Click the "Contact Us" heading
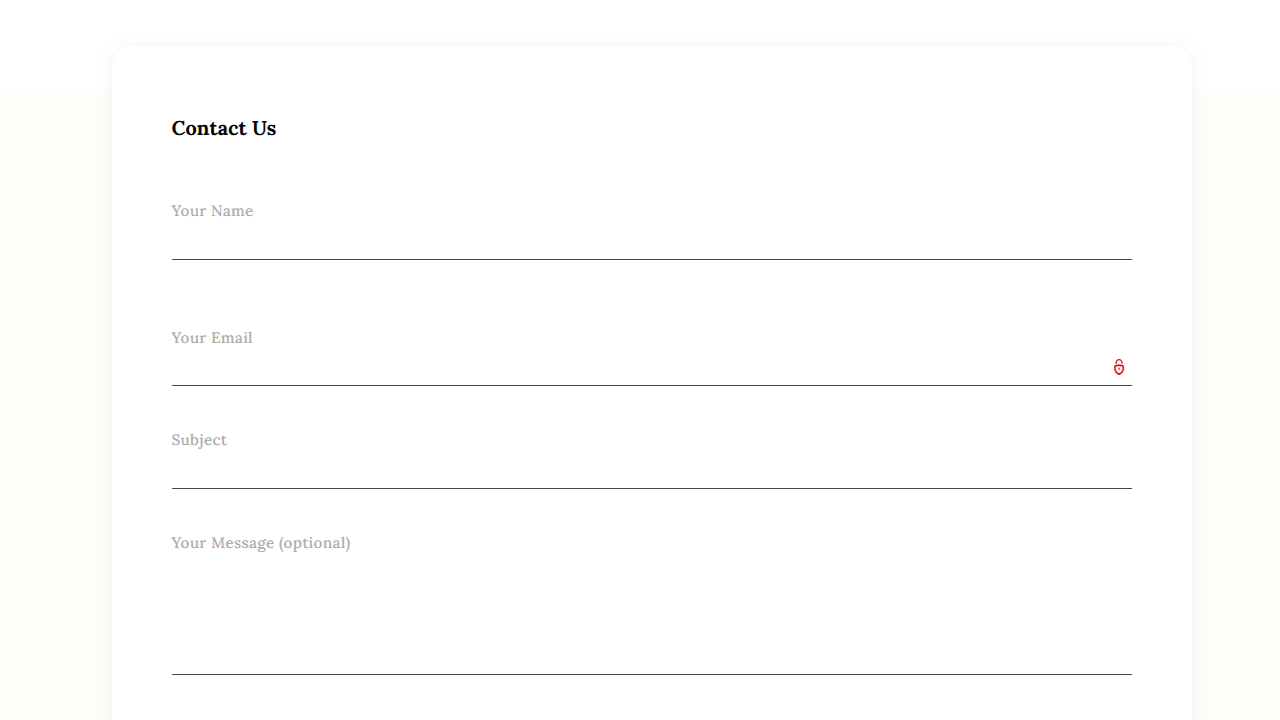The height and width of the screenshot is (720, 1280). click(x=224, y=128)
